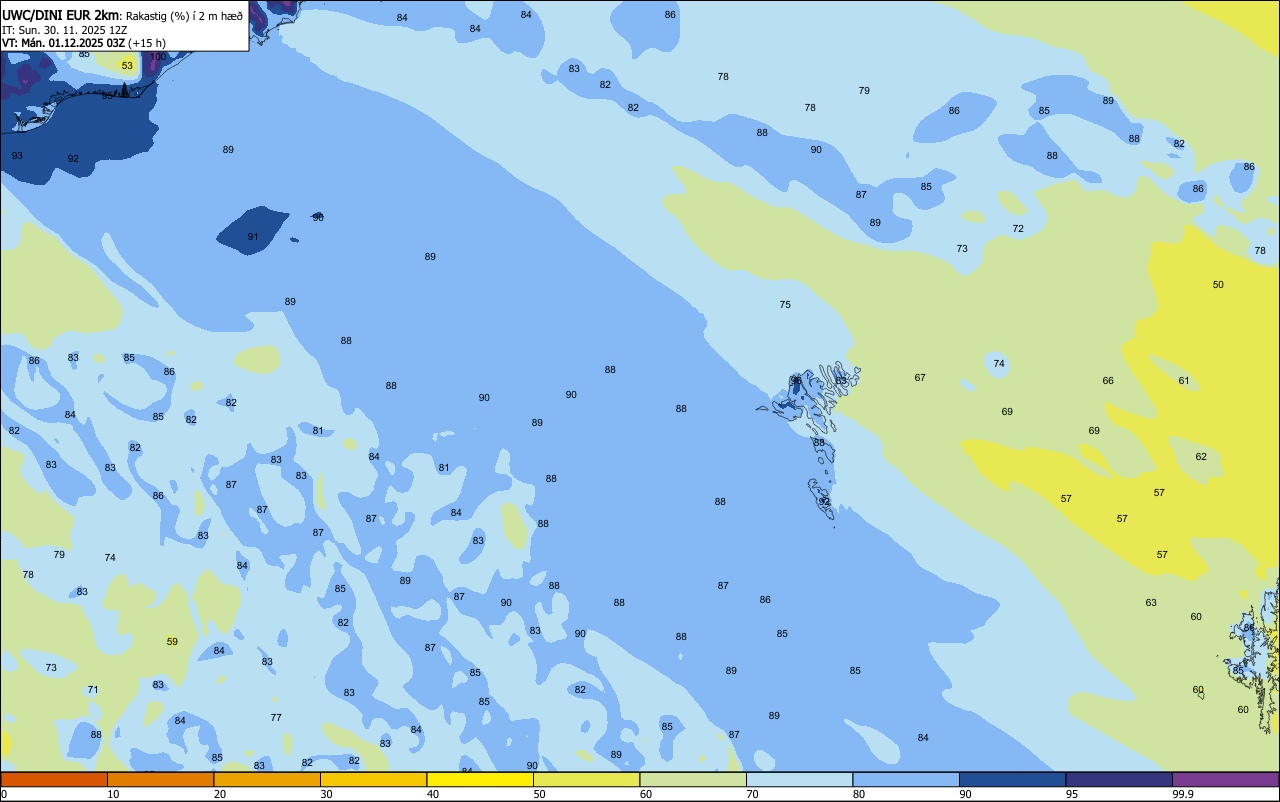Click the humidity value 77 on the map
This screenshot has height=802, width=1280.
point(276,718)
